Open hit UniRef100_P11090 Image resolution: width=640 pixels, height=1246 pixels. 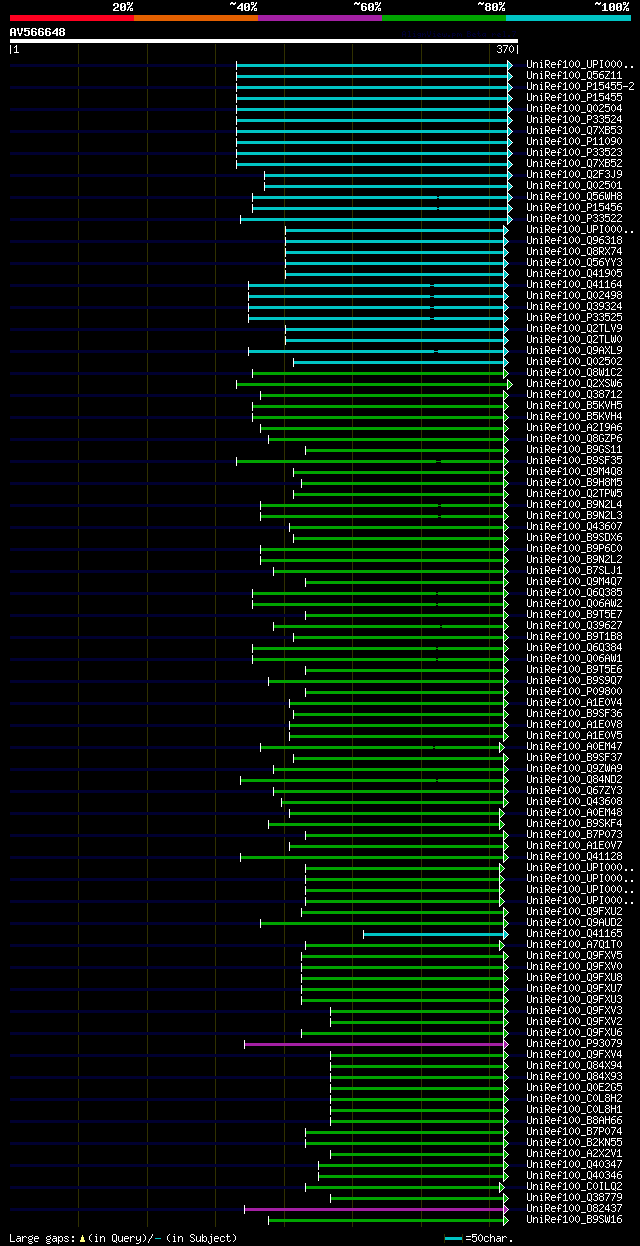coord(574,141)
